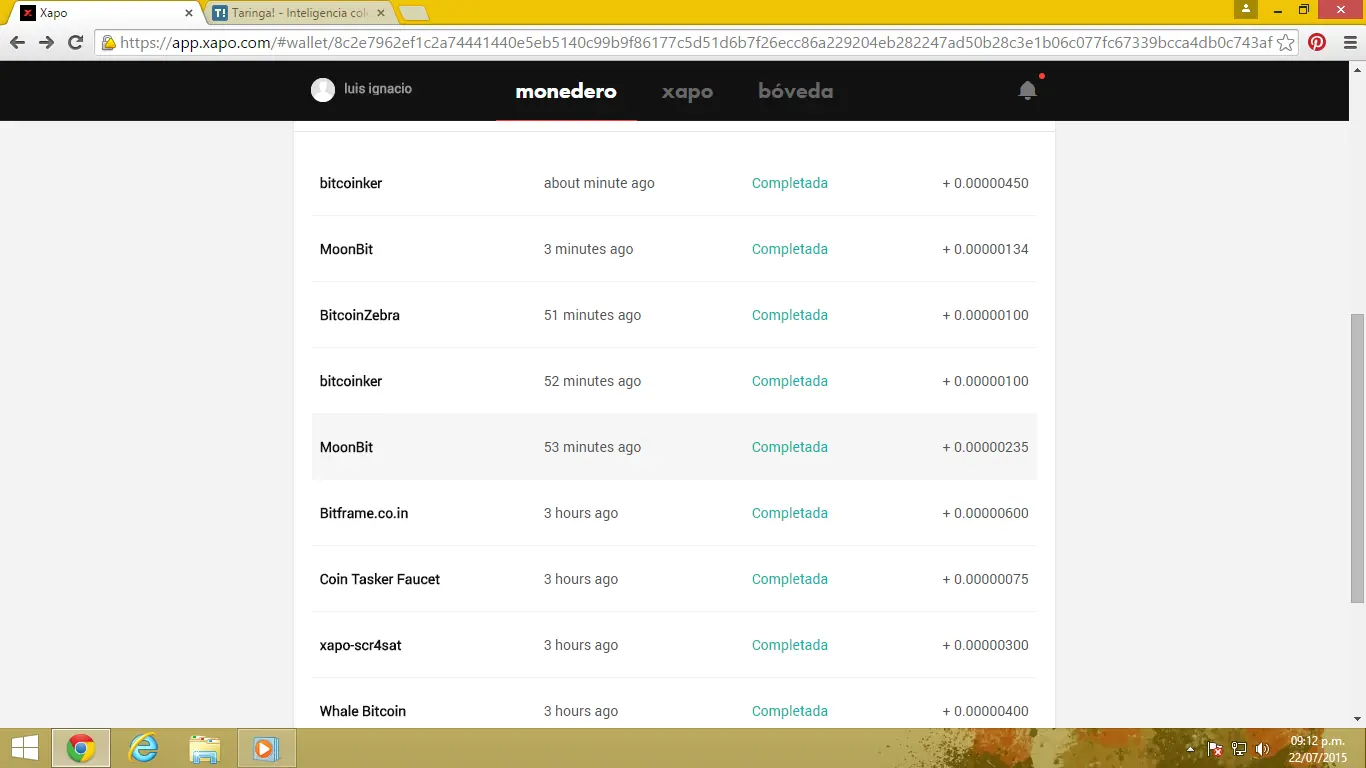Image resolution: width=1366 pixels, height=768 pixels.
Task: Click the + 0.00000134 amount
Action: (x=985, y=249)
